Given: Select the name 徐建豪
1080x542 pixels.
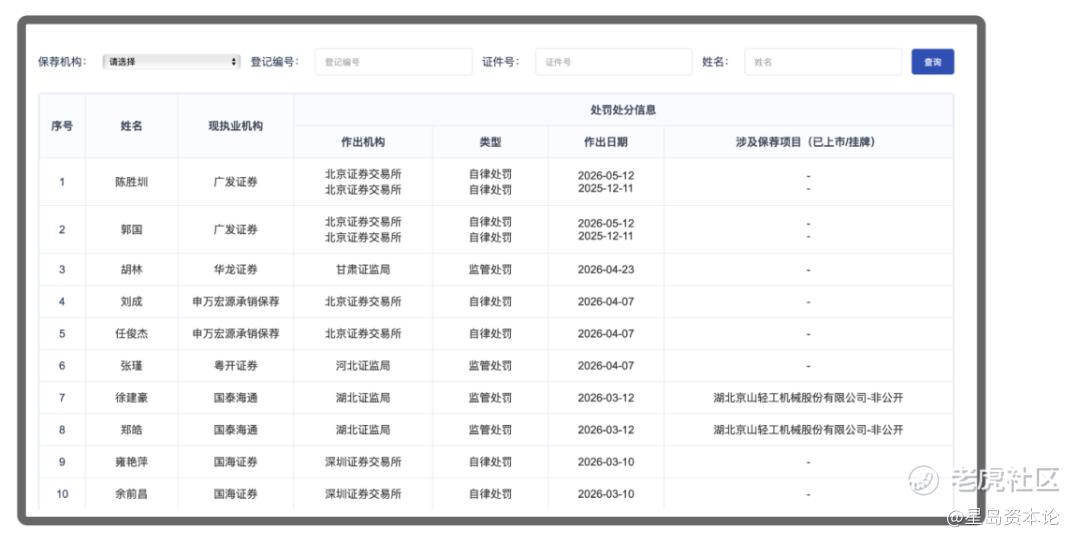Looking at the screenshot, I should pos(132,397).
